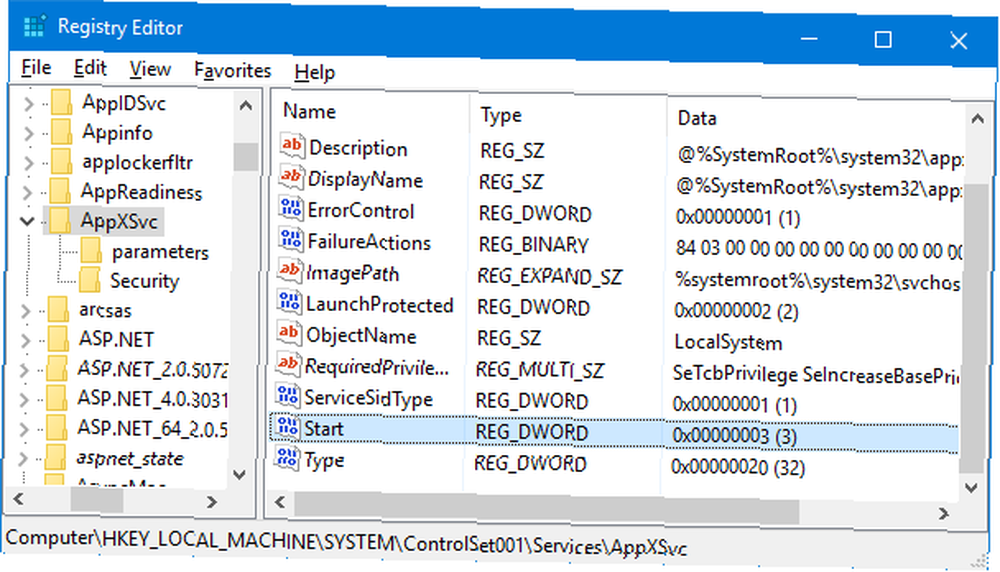Screen dimensions: 1000x572
Task: Expand the arcsas key
Action: pos(26,311)
